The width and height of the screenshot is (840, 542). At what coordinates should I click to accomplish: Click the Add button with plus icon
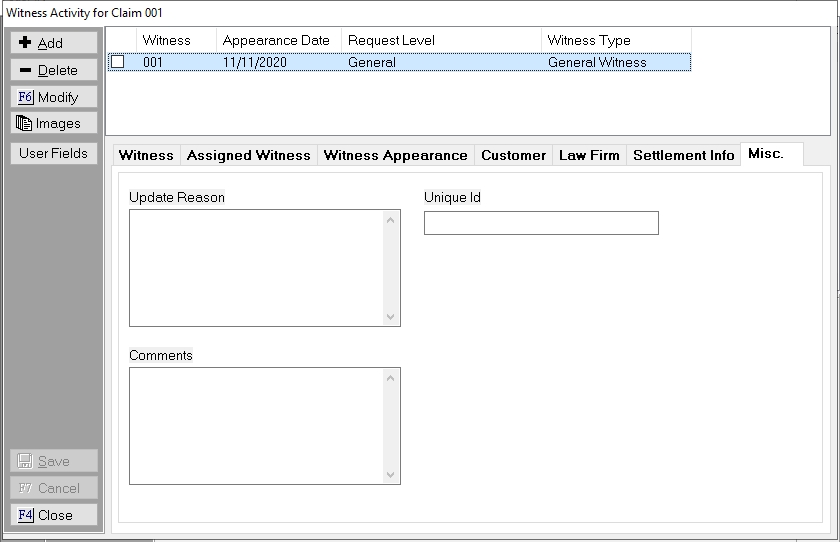pyautogui.click(x=54, y=43)
